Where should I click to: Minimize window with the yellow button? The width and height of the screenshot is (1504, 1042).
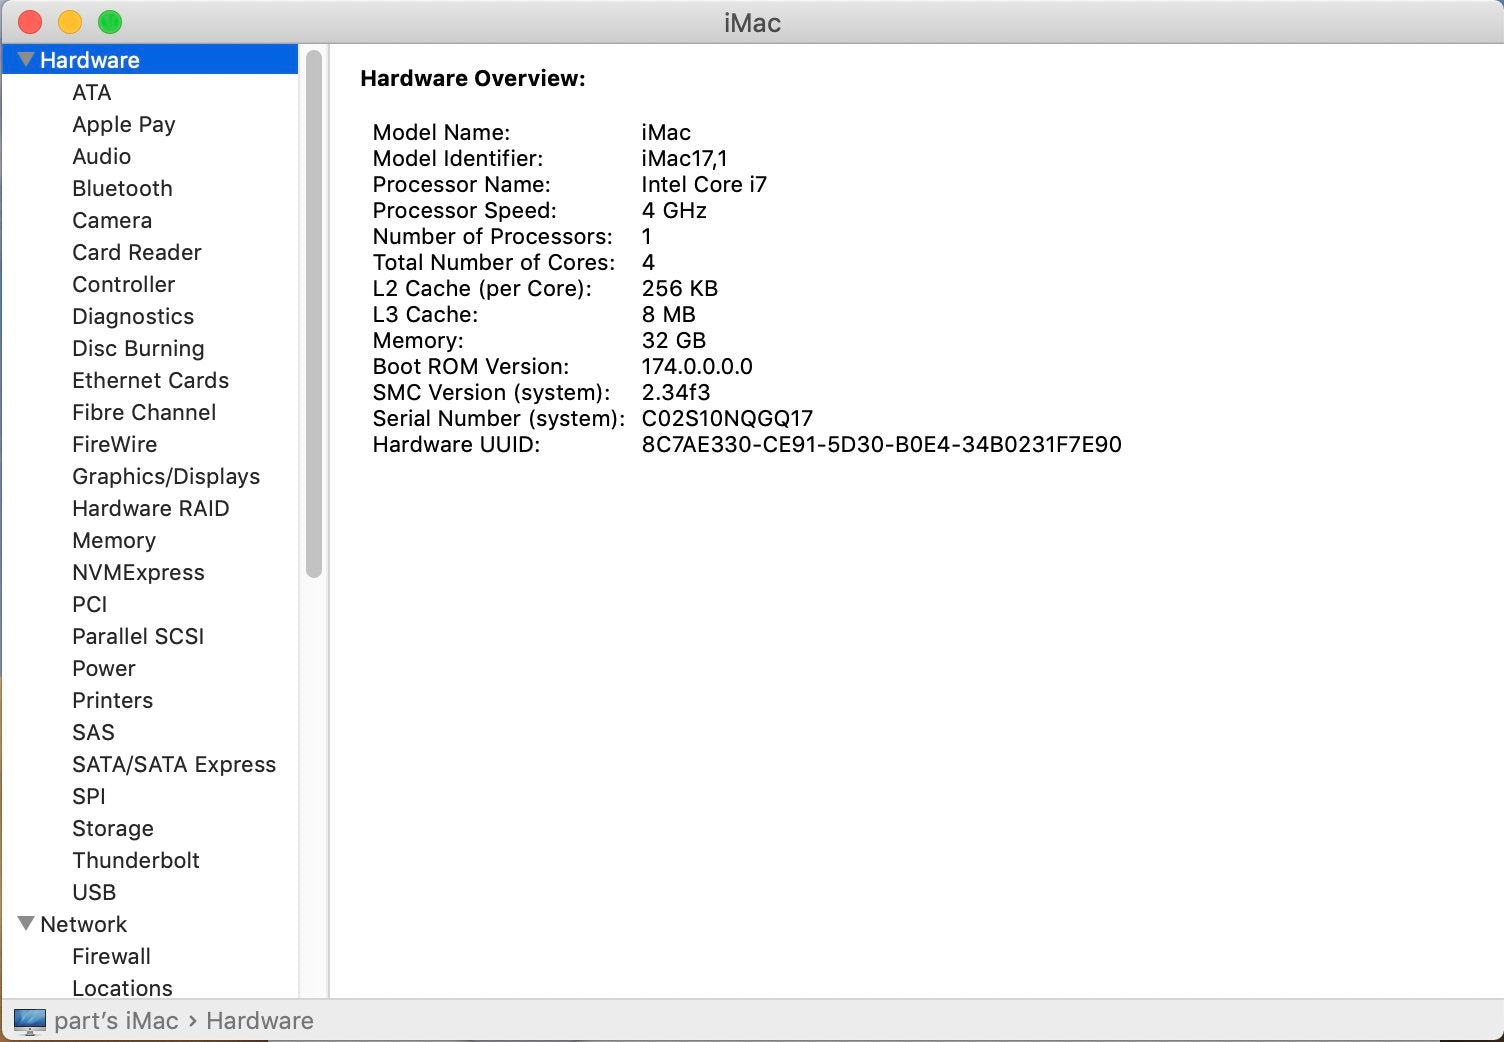pyautogui.click(x=70, y=22)
